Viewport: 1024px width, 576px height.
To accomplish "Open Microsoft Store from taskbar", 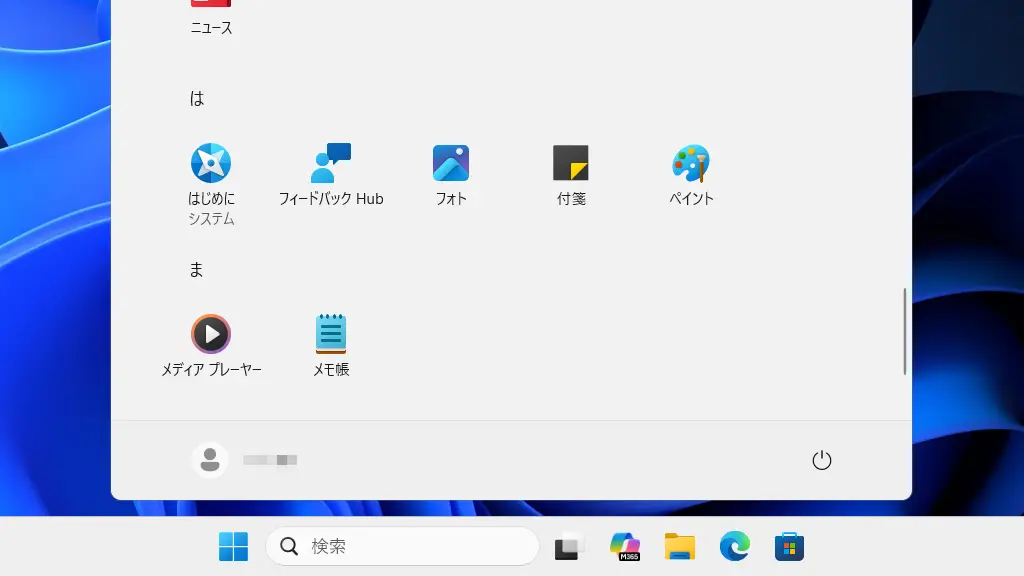I will [x=790, y=546].
